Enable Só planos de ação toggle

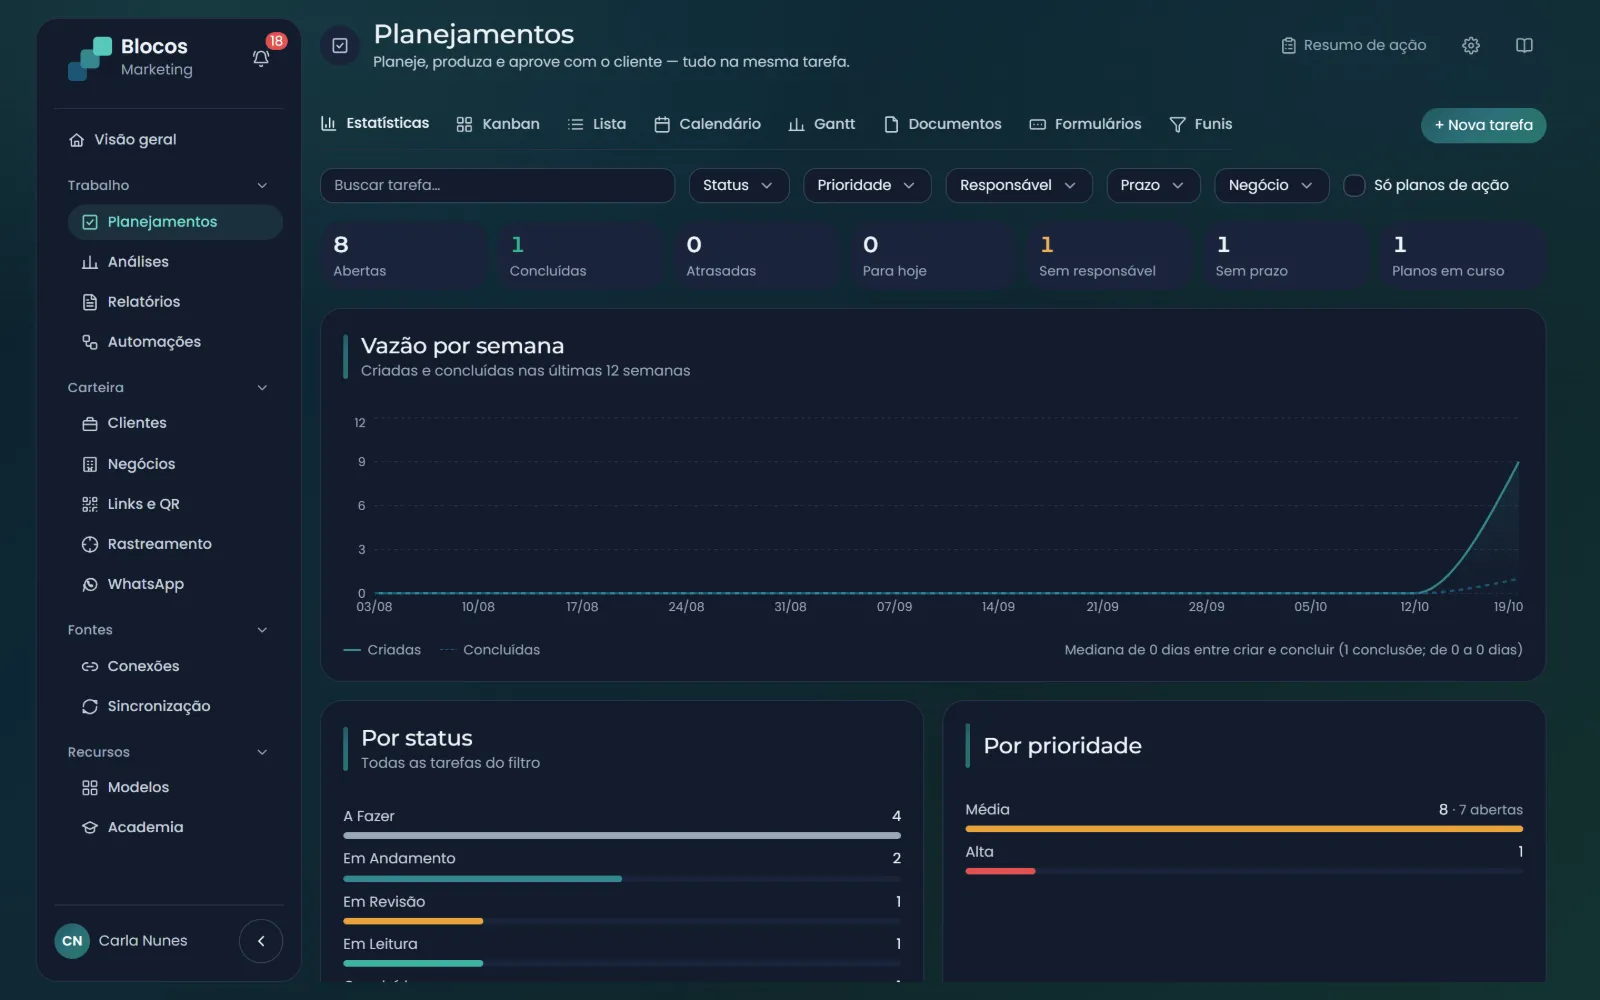1354,185
